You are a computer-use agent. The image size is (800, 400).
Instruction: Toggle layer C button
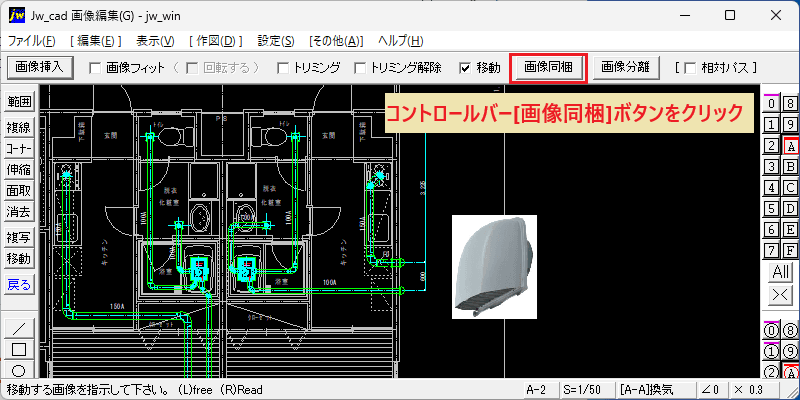pyautogui.click(x=790, y=188)
